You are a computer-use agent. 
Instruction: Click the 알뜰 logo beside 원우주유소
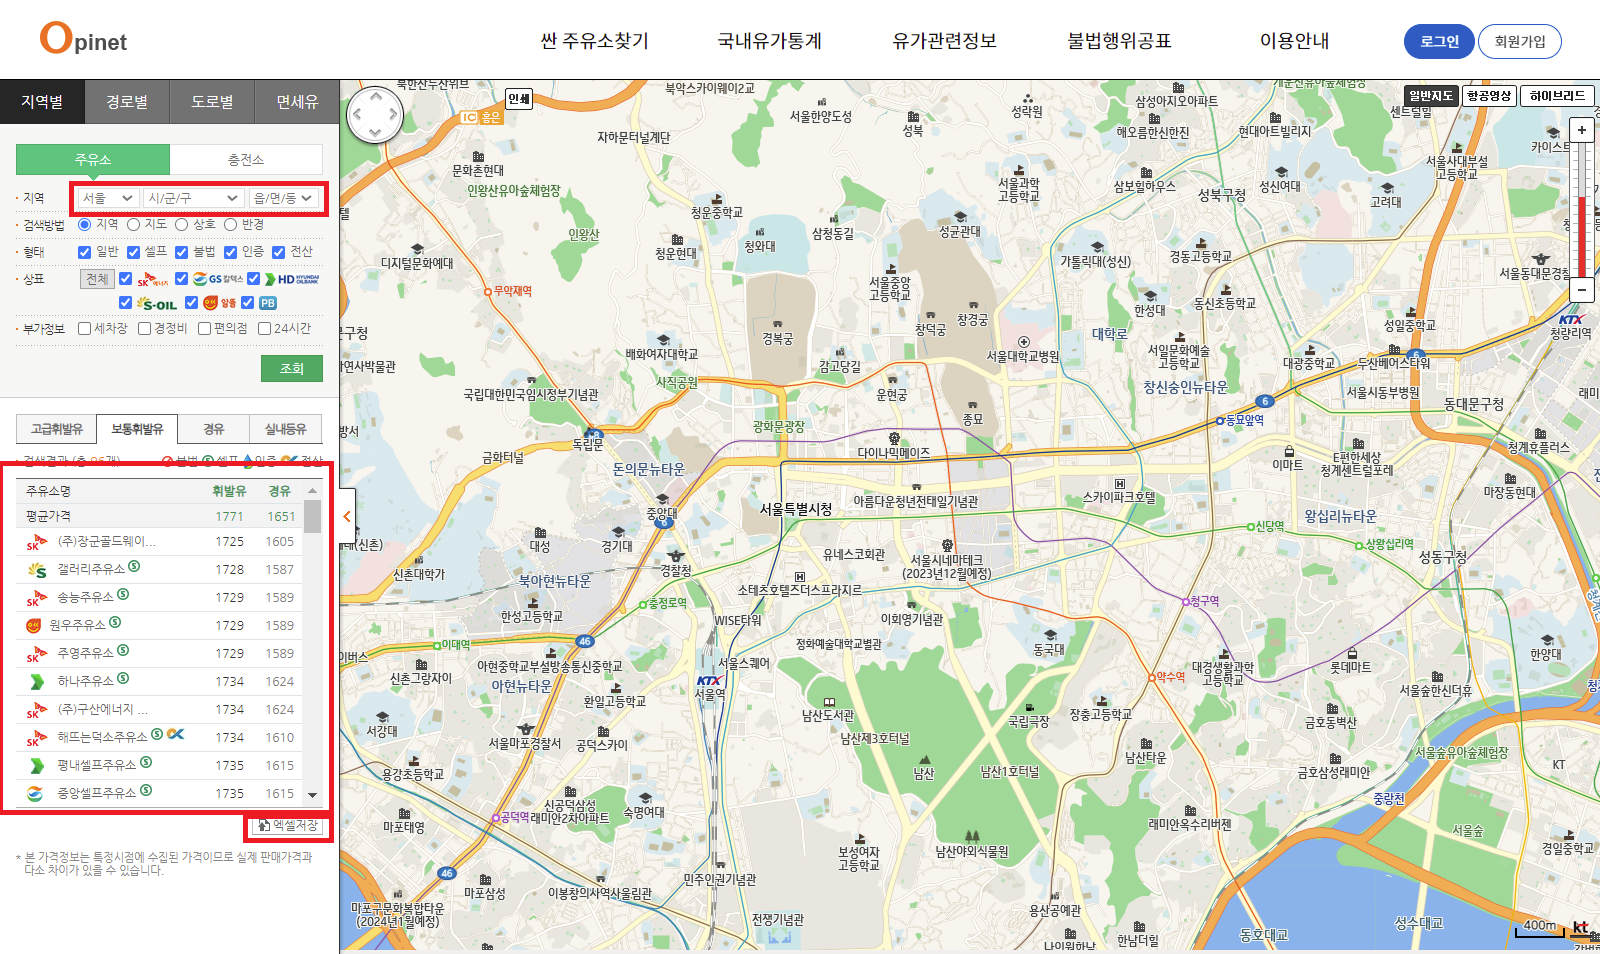click(x=34, y=626)
